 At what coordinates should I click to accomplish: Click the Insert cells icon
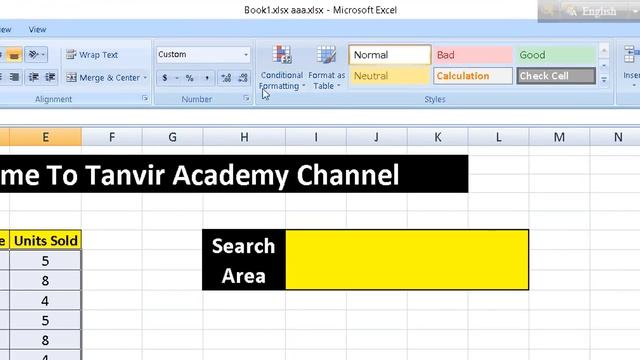(x=631, y=54)
